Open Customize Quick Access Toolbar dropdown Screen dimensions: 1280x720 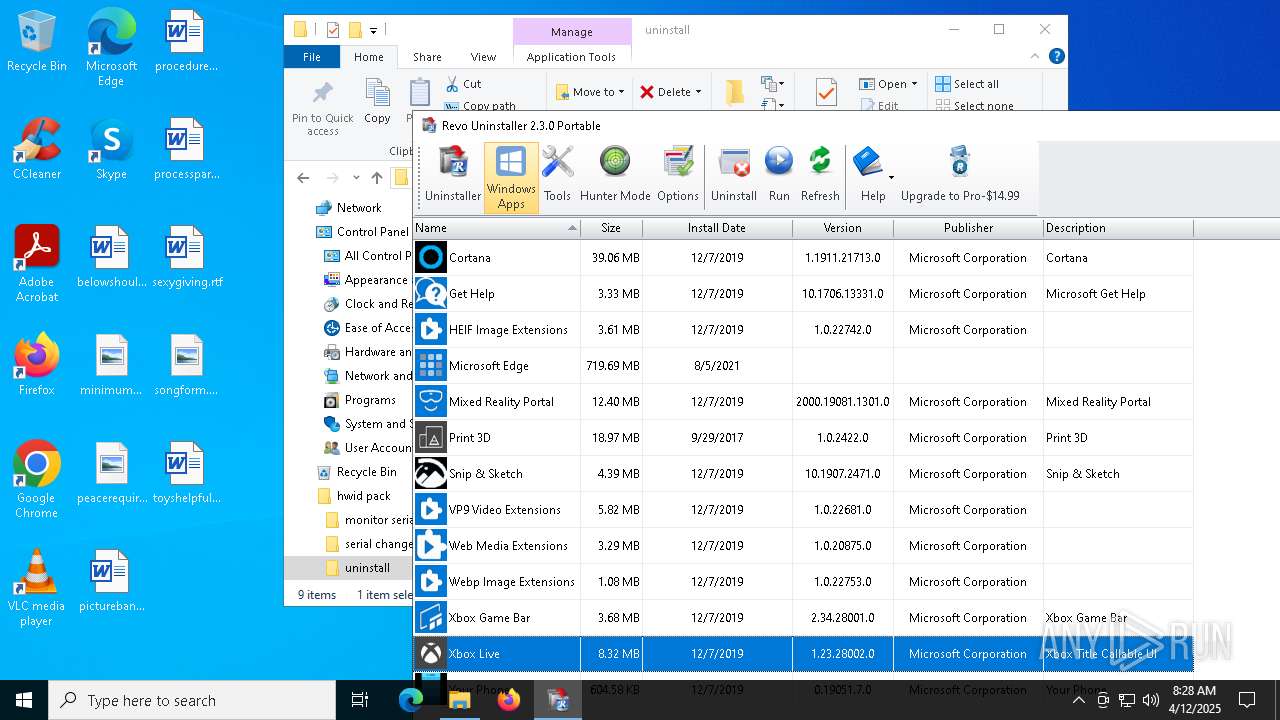[x=374, y=31]
